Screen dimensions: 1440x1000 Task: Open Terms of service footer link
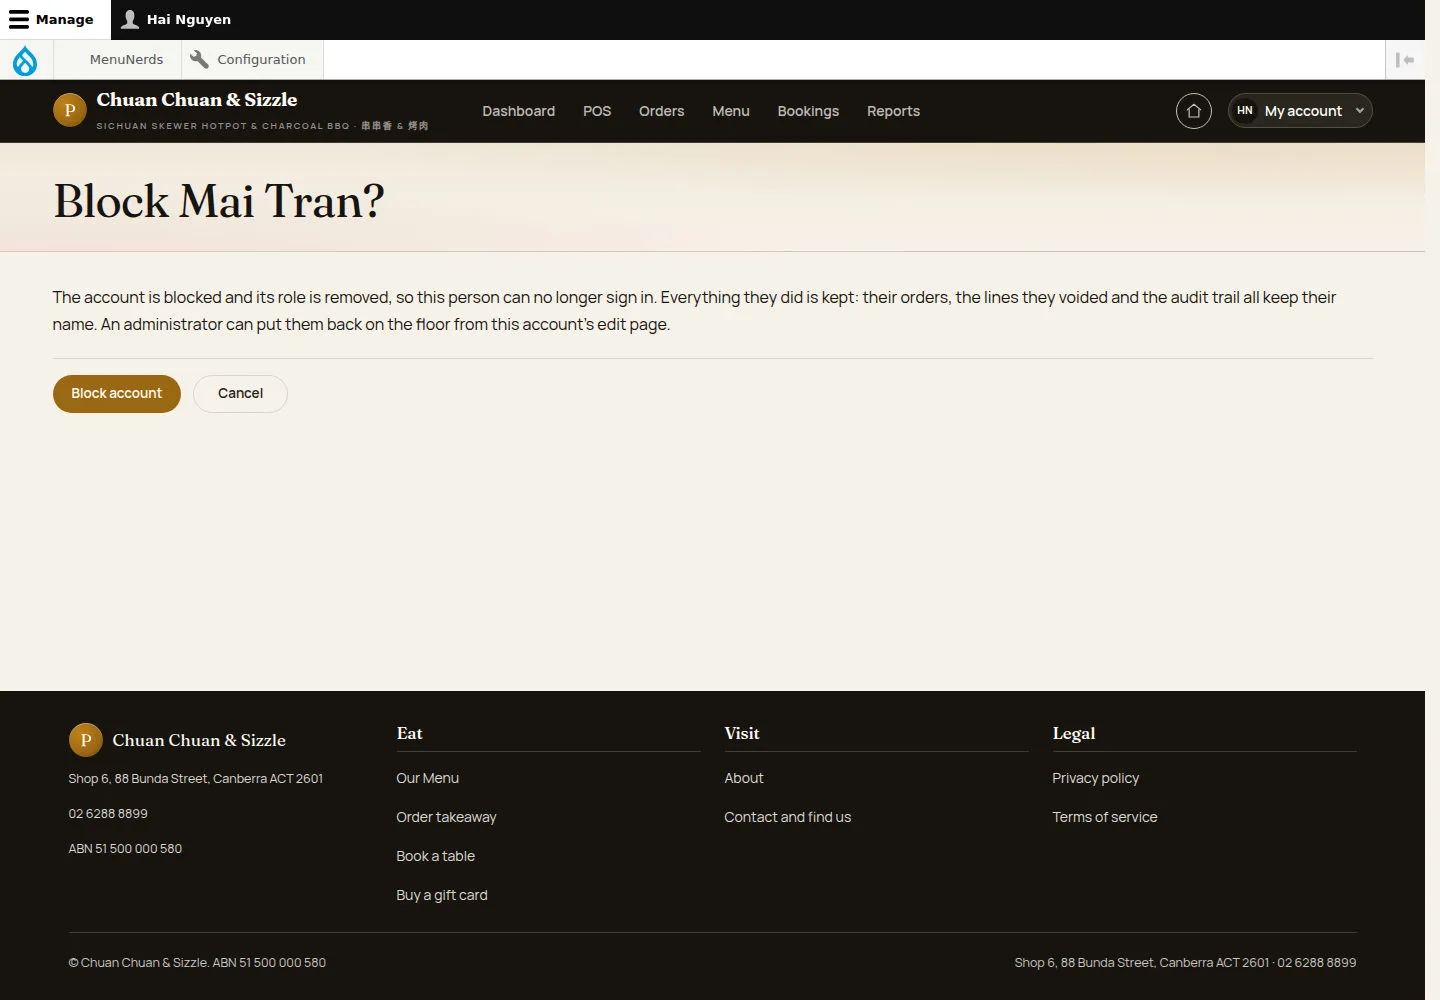click(1104, 817)
